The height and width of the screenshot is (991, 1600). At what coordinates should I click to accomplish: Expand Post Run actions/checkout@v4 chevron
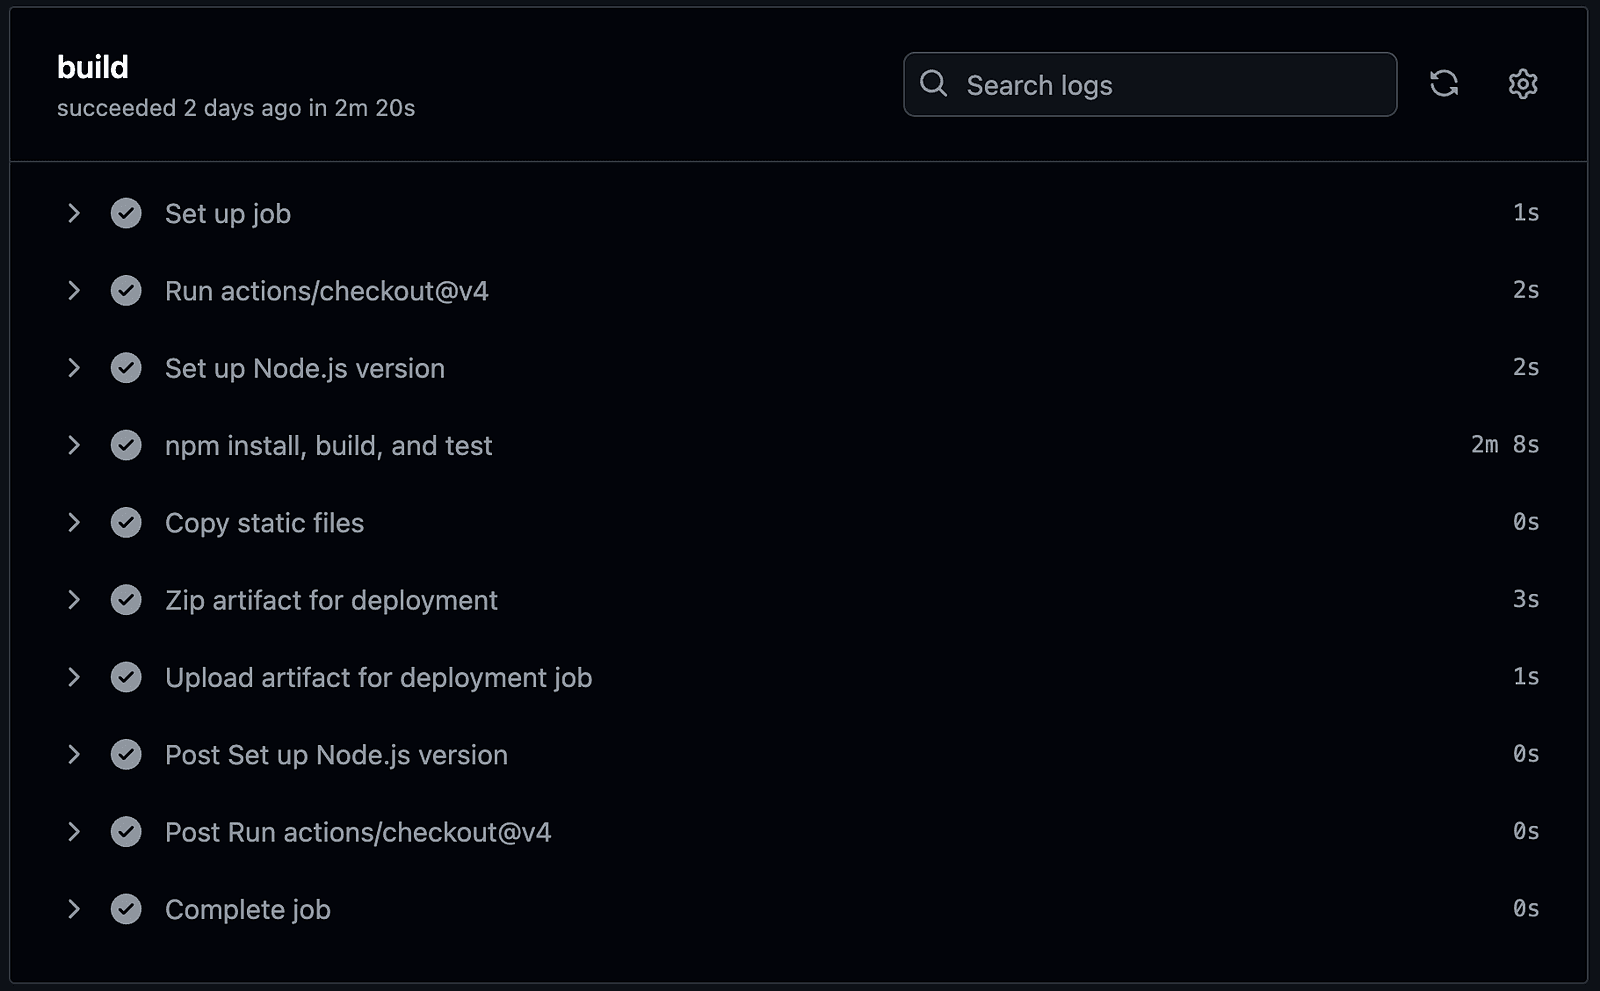pyautogui.click(x=73, y=832)
